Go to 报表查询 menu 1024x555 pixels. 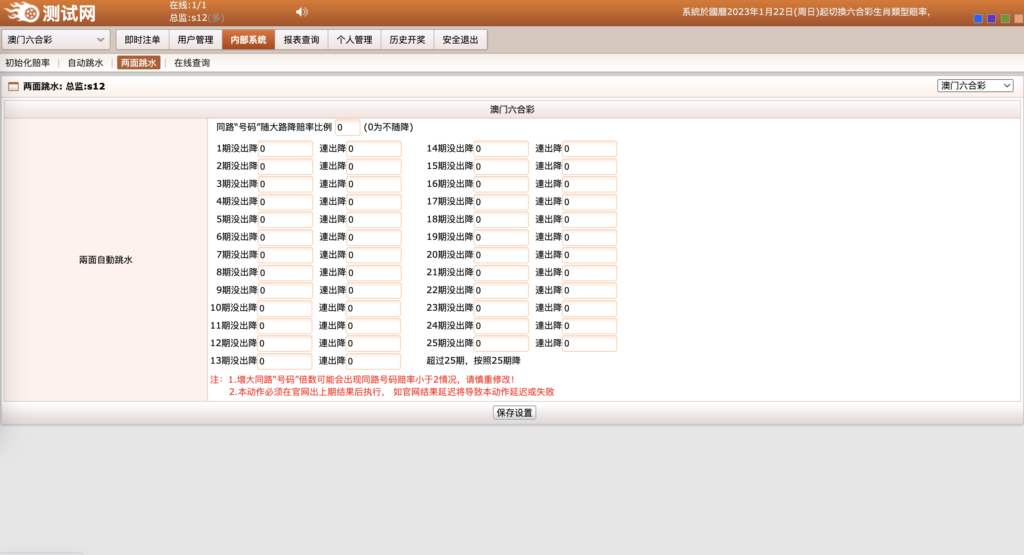(x=301, y=40)
